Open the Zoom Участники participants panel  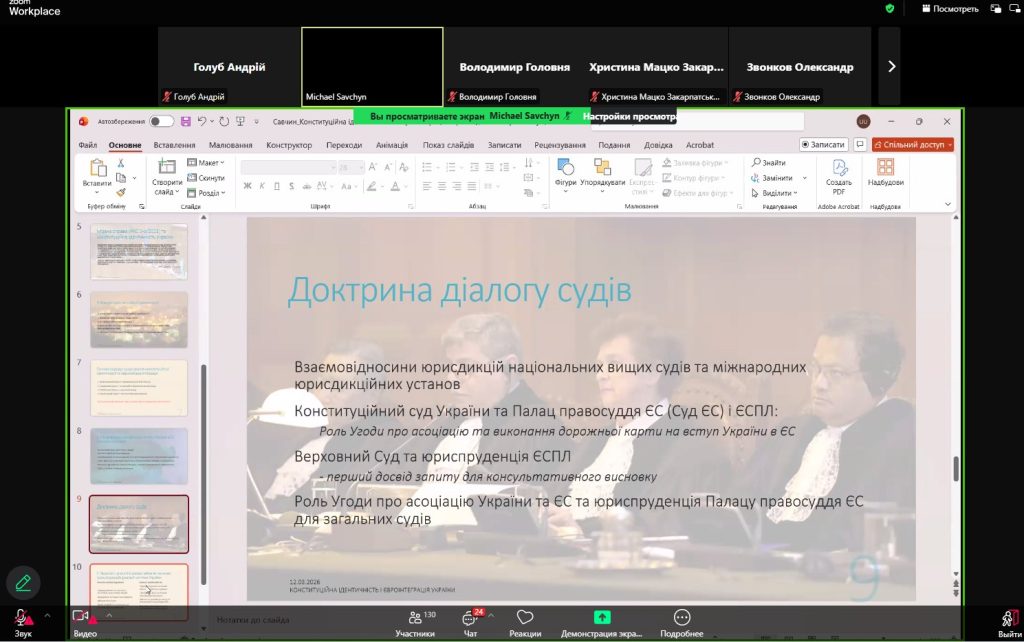coord(415,622)
